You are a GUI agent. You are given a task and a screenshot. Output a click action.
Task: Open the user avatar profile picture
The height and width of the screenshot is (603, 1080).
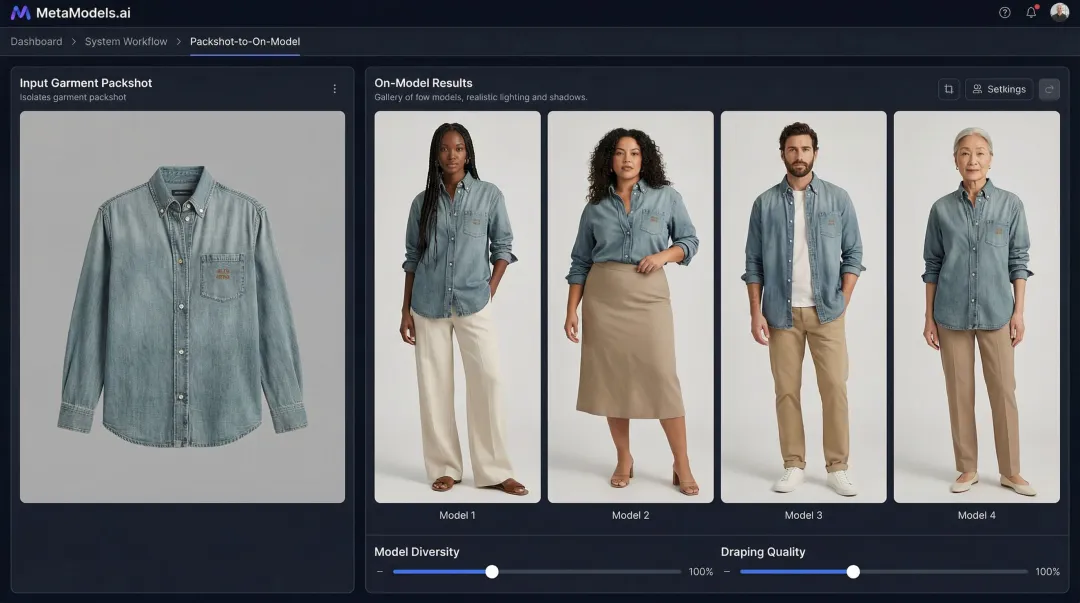click(x=1061, y=13)
